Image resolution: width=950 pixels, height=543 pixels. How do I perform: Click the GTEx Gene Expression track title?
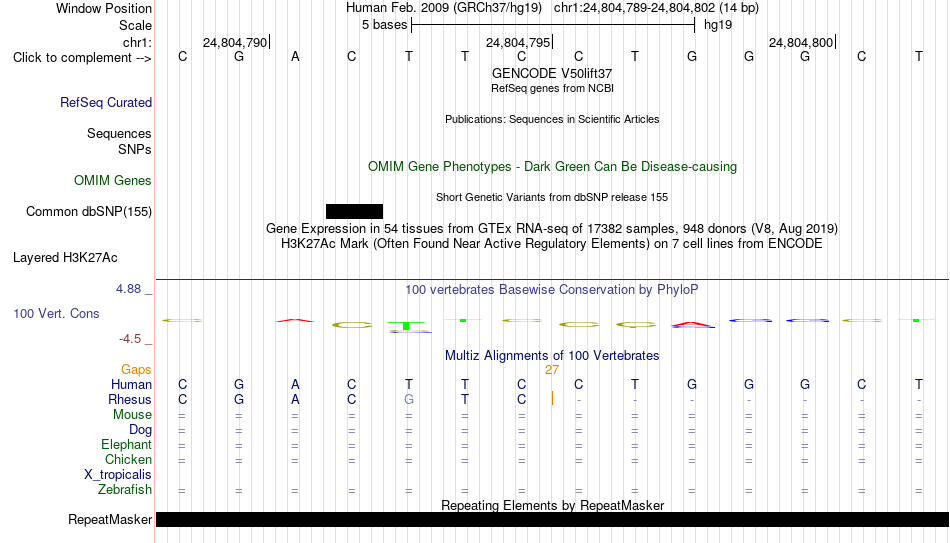(552, 228)
